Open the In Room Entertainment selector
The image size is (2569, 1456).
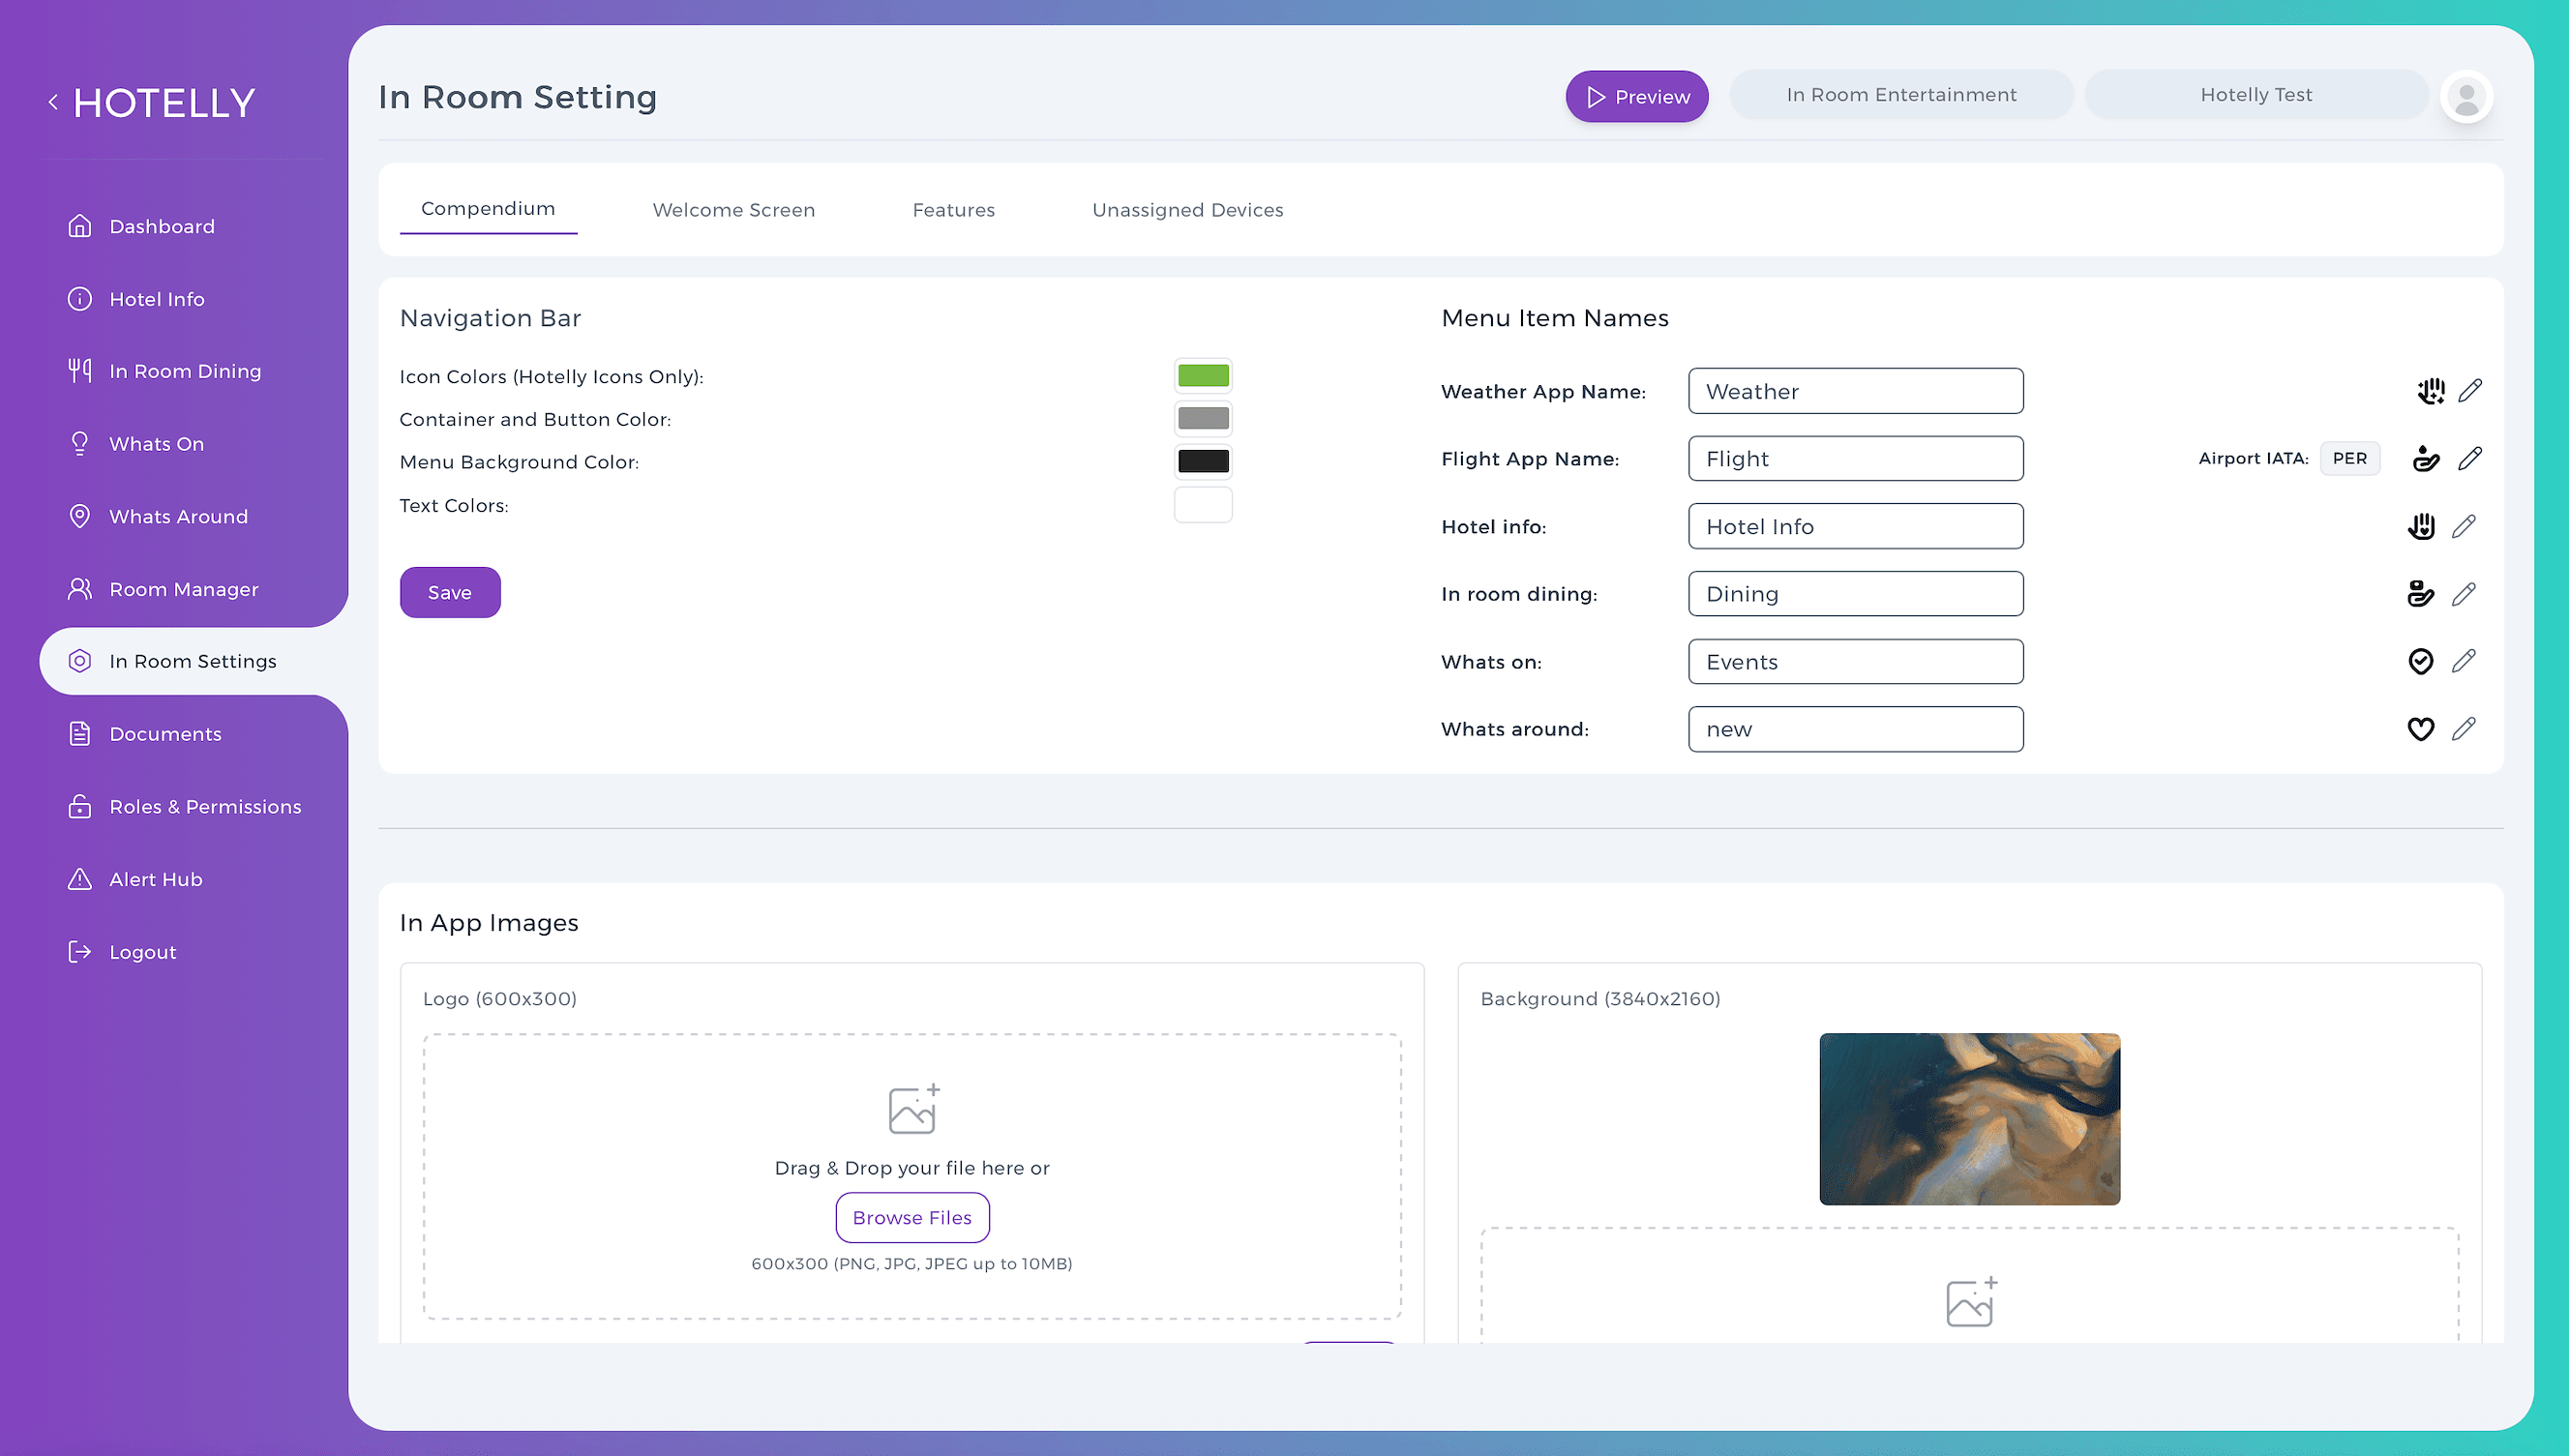1901,95
